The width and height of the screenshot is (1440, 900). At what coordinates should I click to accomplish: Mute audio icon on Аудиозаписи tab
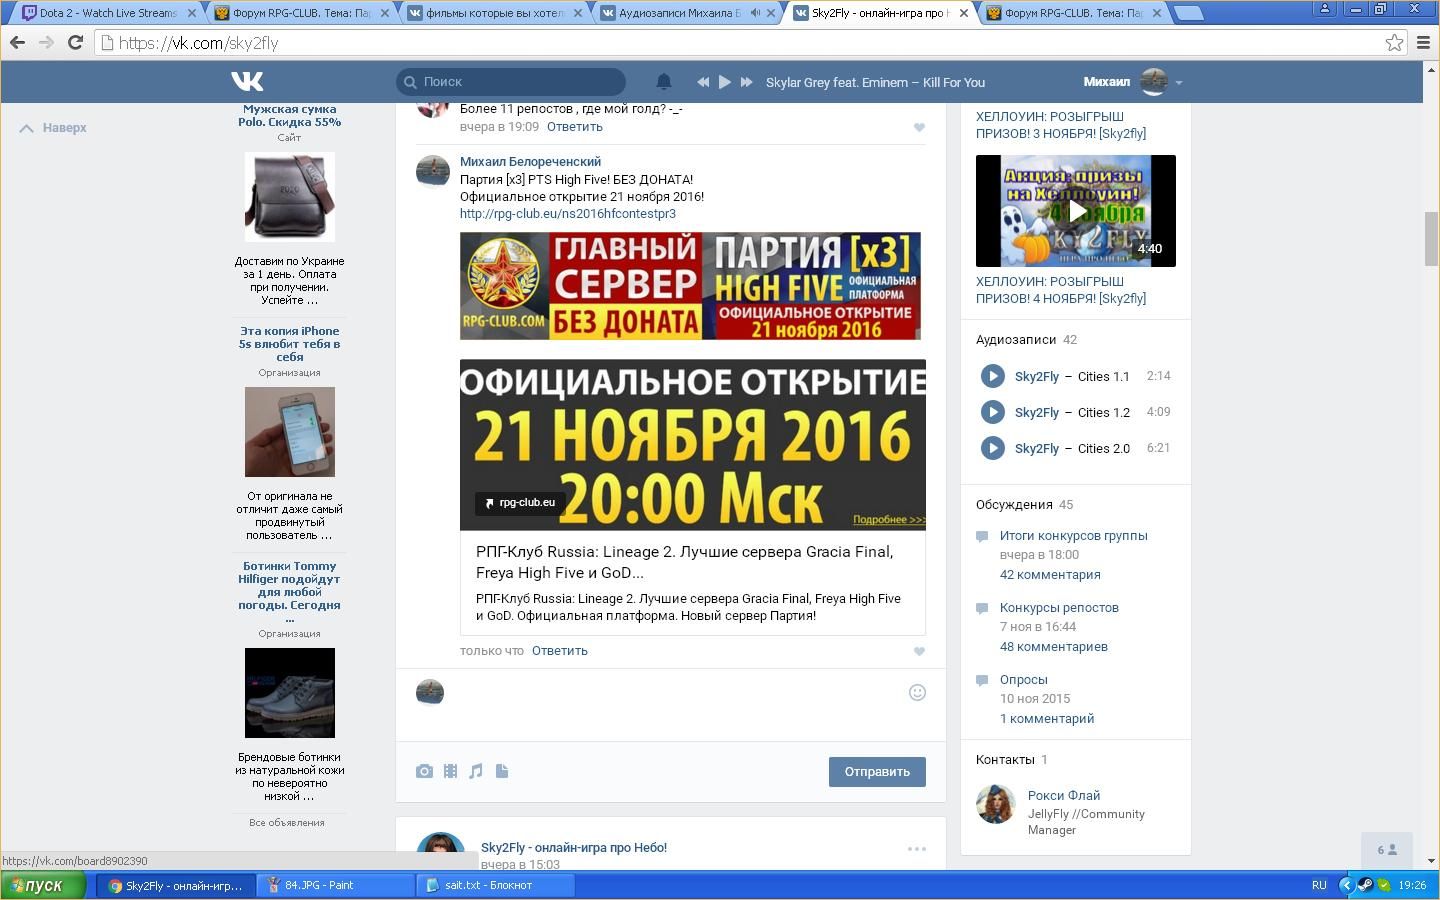[755, 13]
